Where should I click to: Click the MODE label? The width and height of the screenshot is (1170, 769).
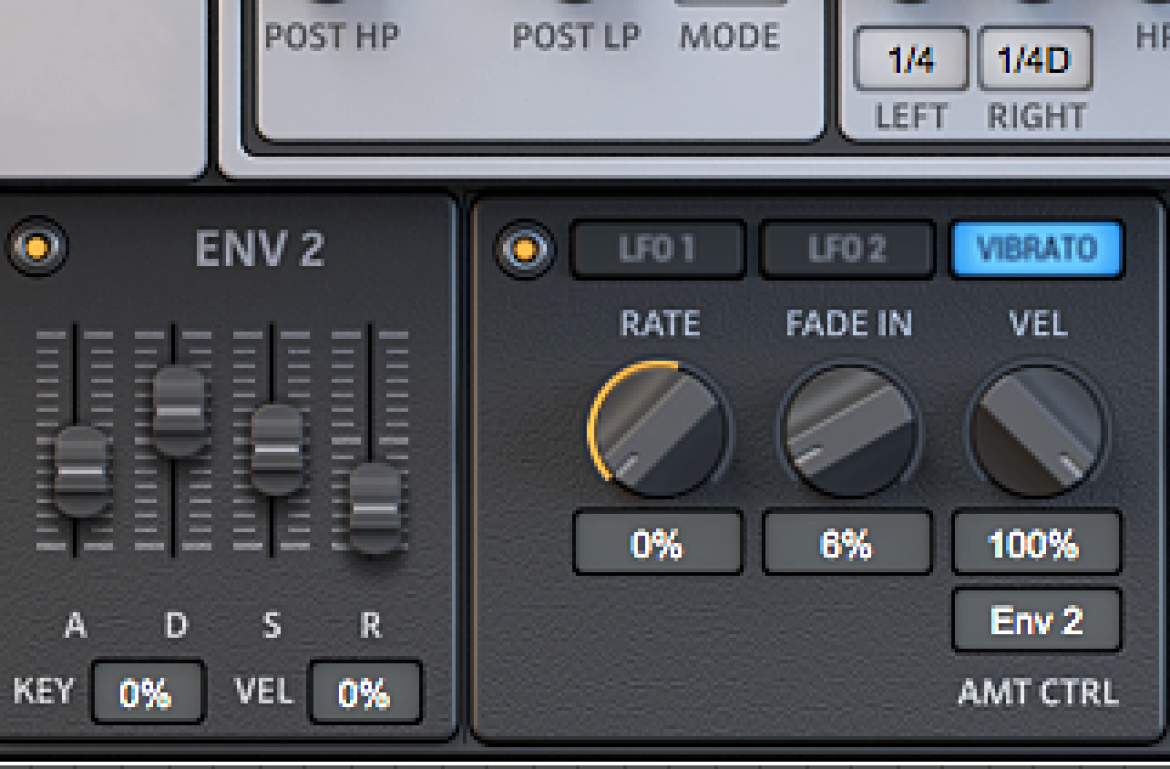(730, 37)
